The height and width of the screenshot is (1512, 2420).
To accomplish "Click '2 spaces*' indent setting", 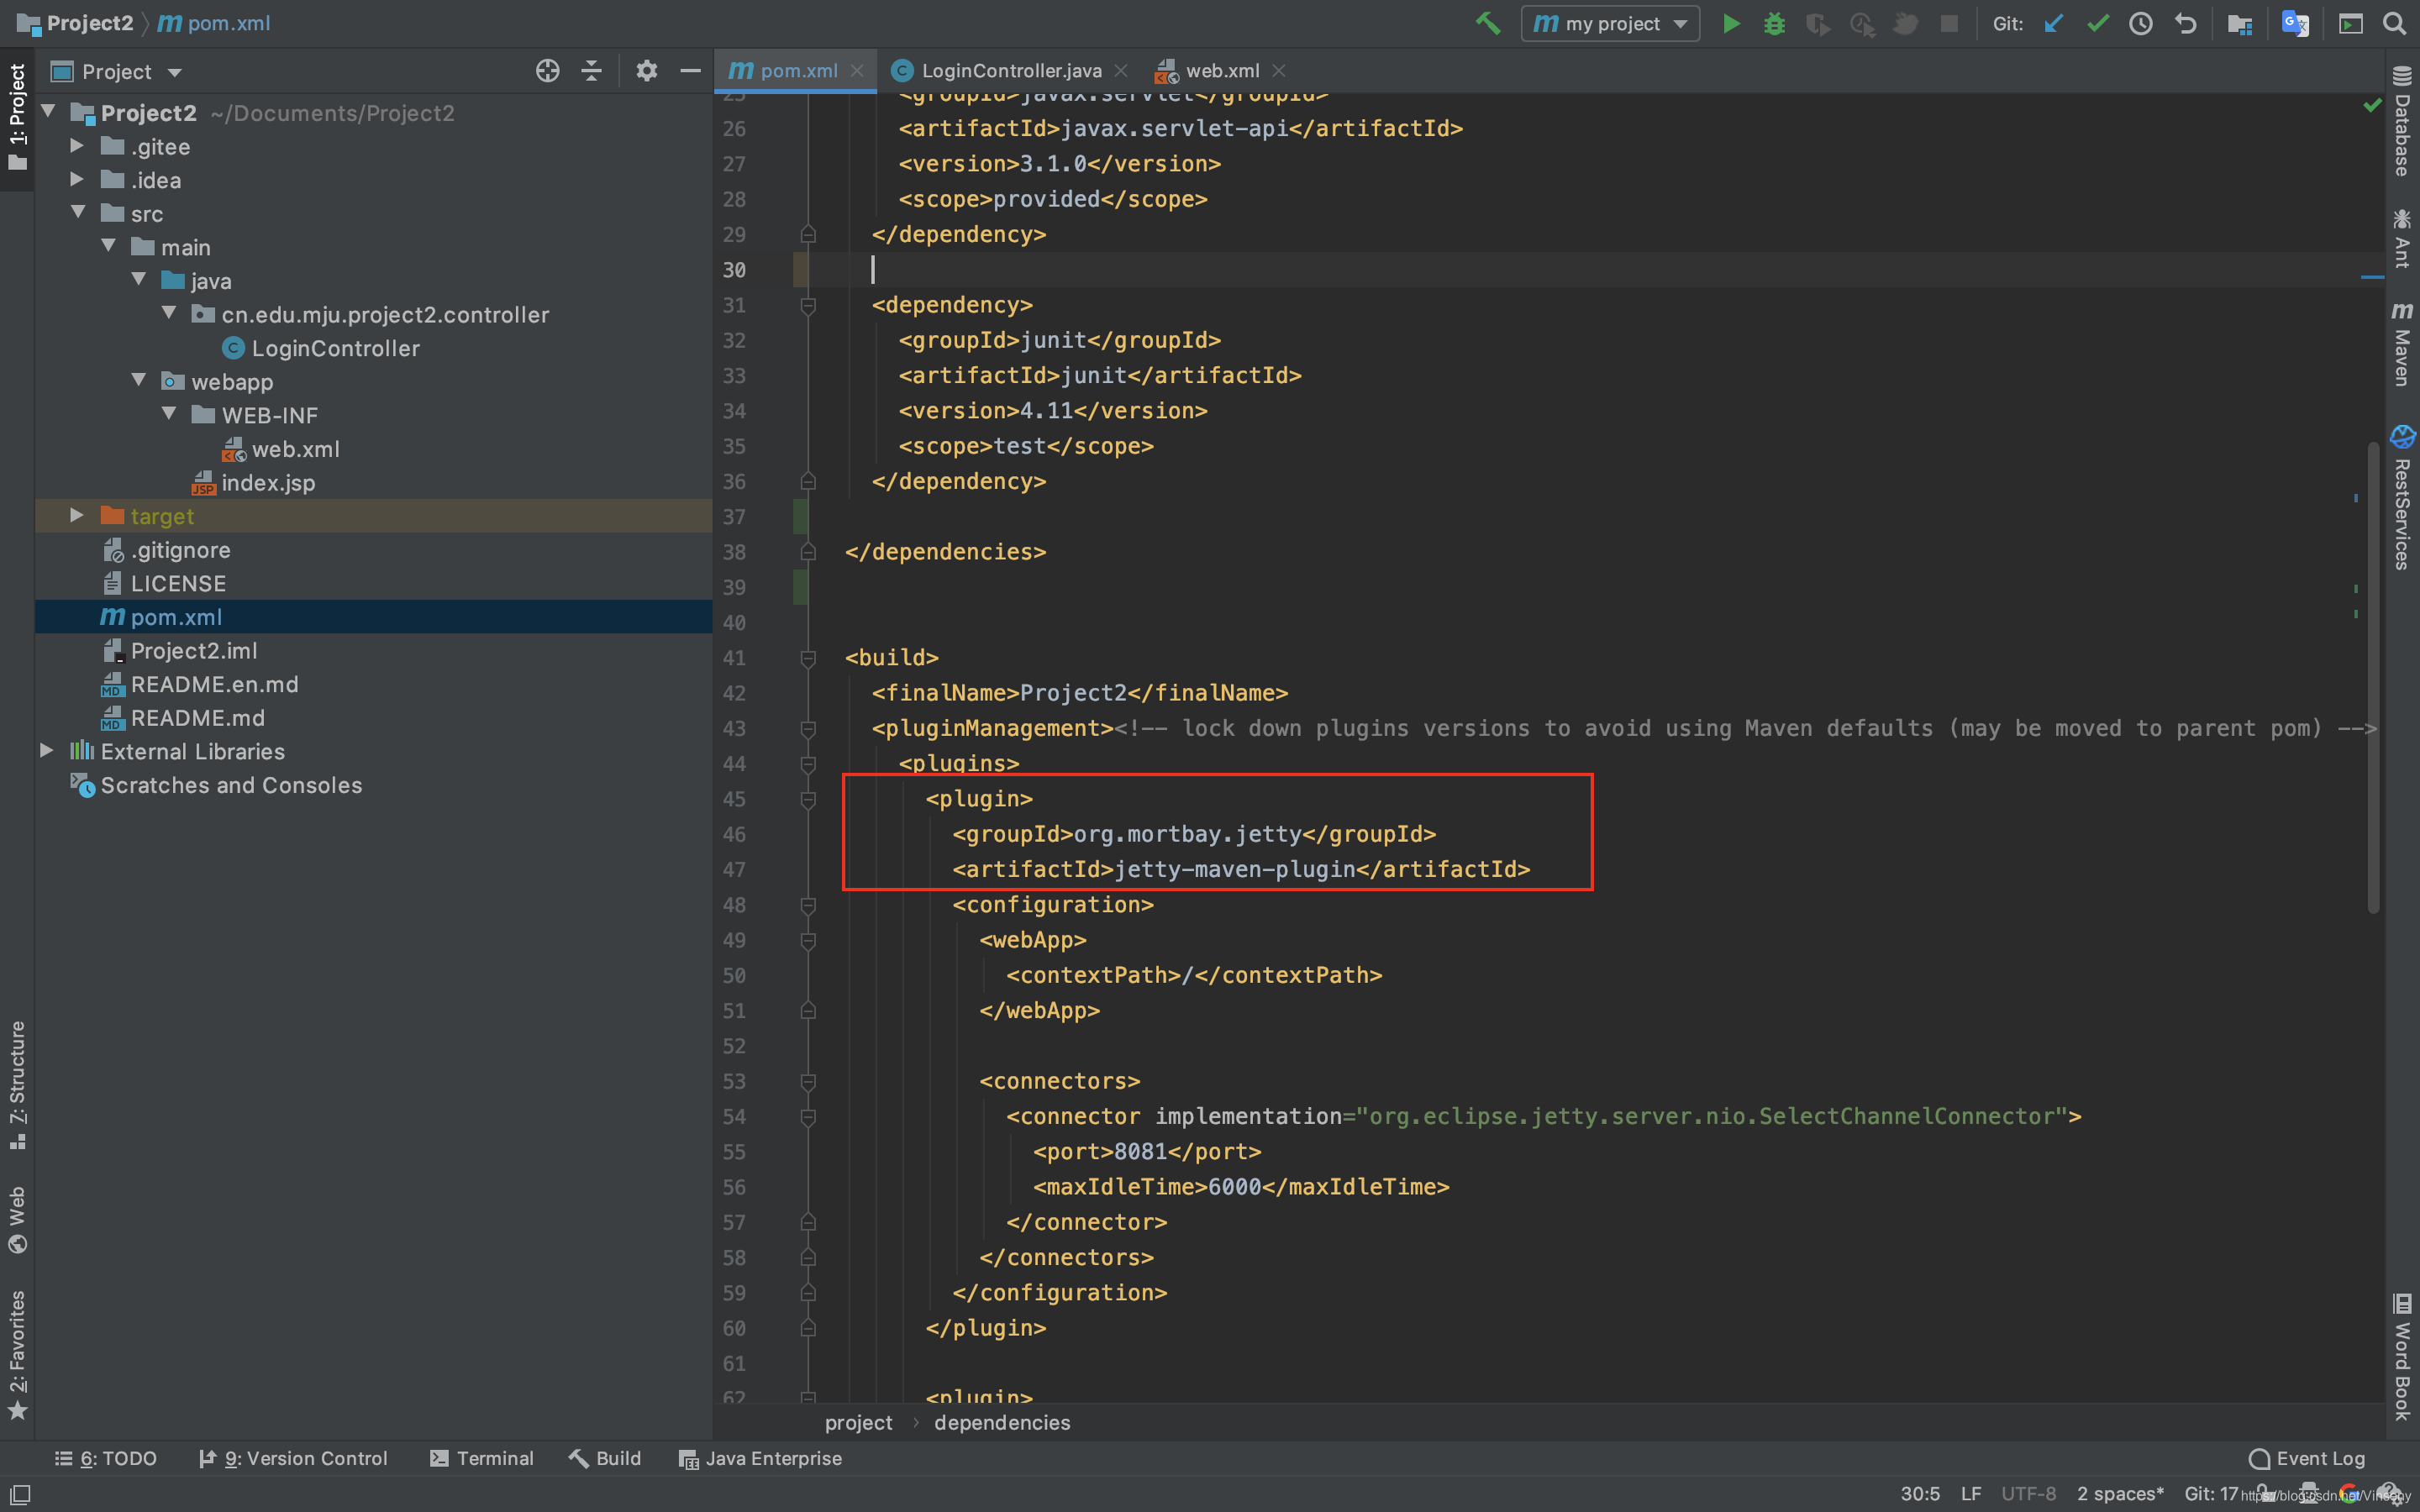I will click(2120, 1493).
